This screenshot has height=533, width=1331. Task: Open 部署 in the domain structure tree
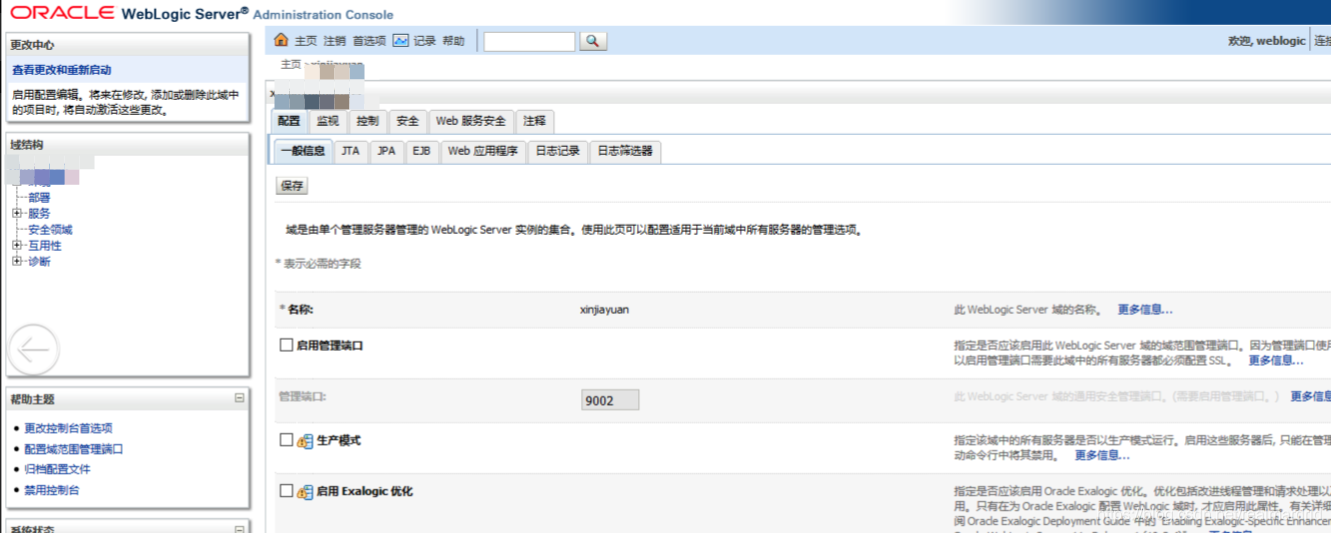pos(39,197)
